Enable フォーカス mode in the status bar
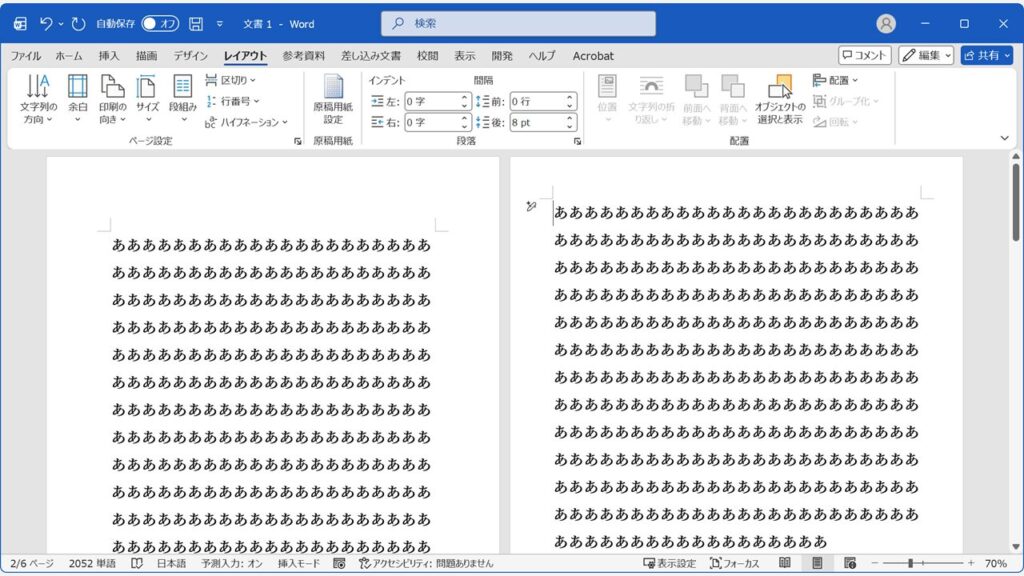This screenshot has height=576, width=1024. tap(744, 561)
